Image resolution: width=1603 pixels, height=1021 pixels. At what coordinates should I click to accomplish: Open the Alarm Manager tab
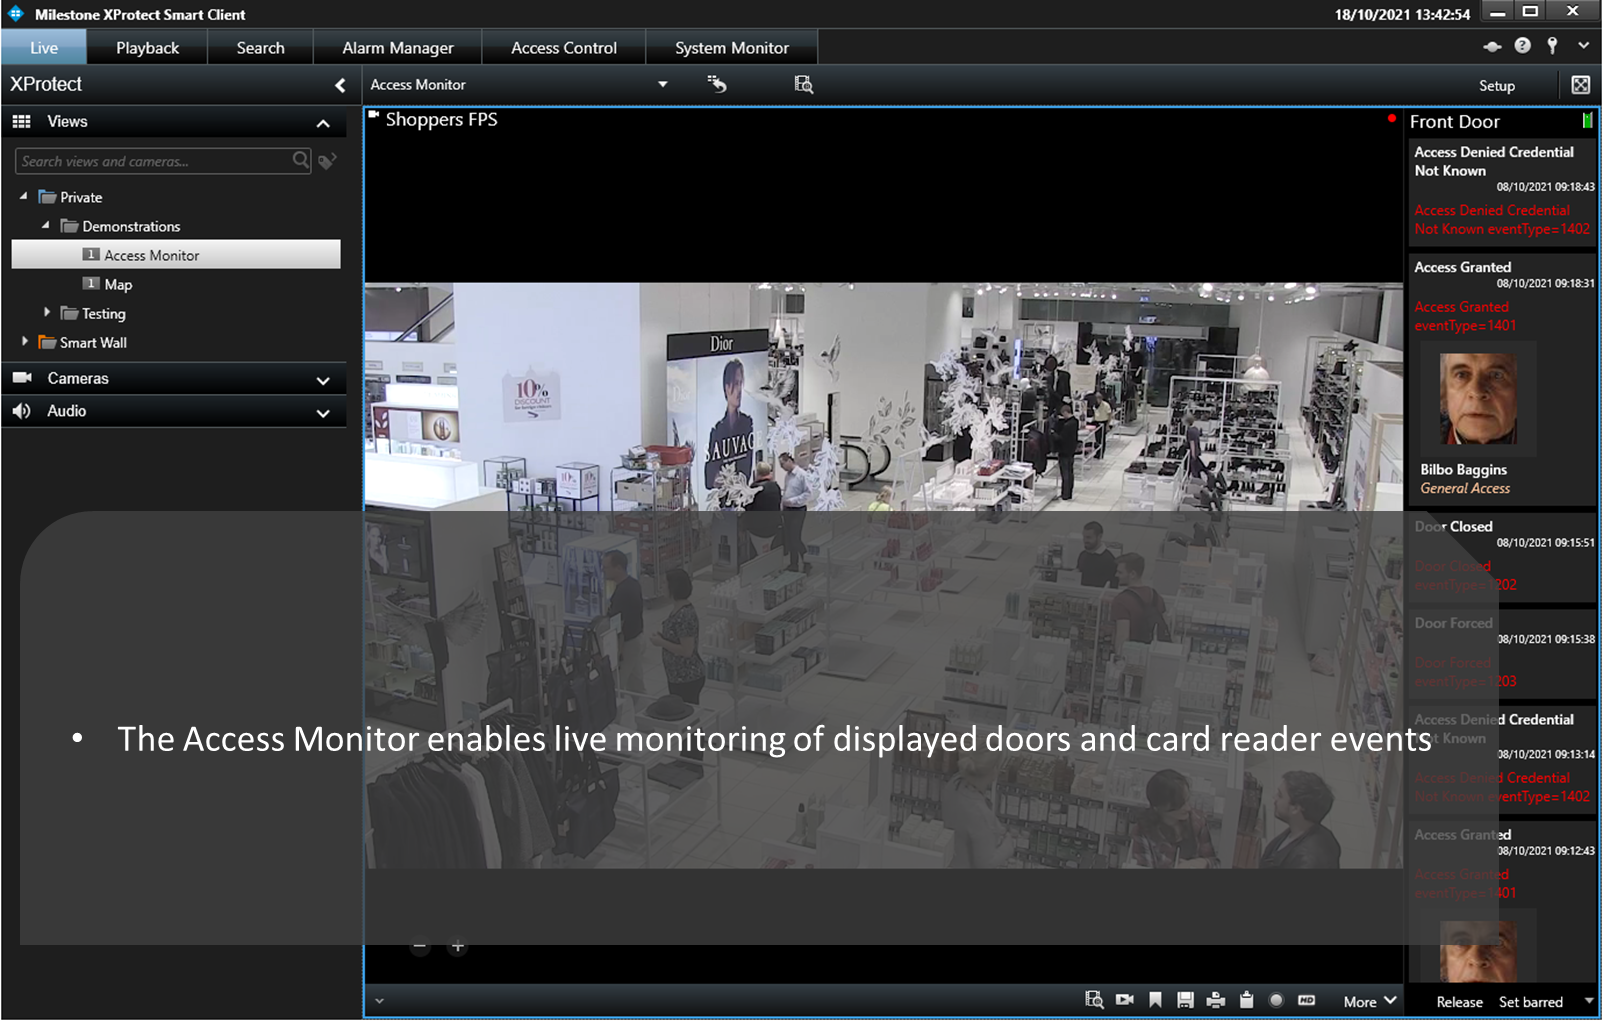click(x=397, y=48)
